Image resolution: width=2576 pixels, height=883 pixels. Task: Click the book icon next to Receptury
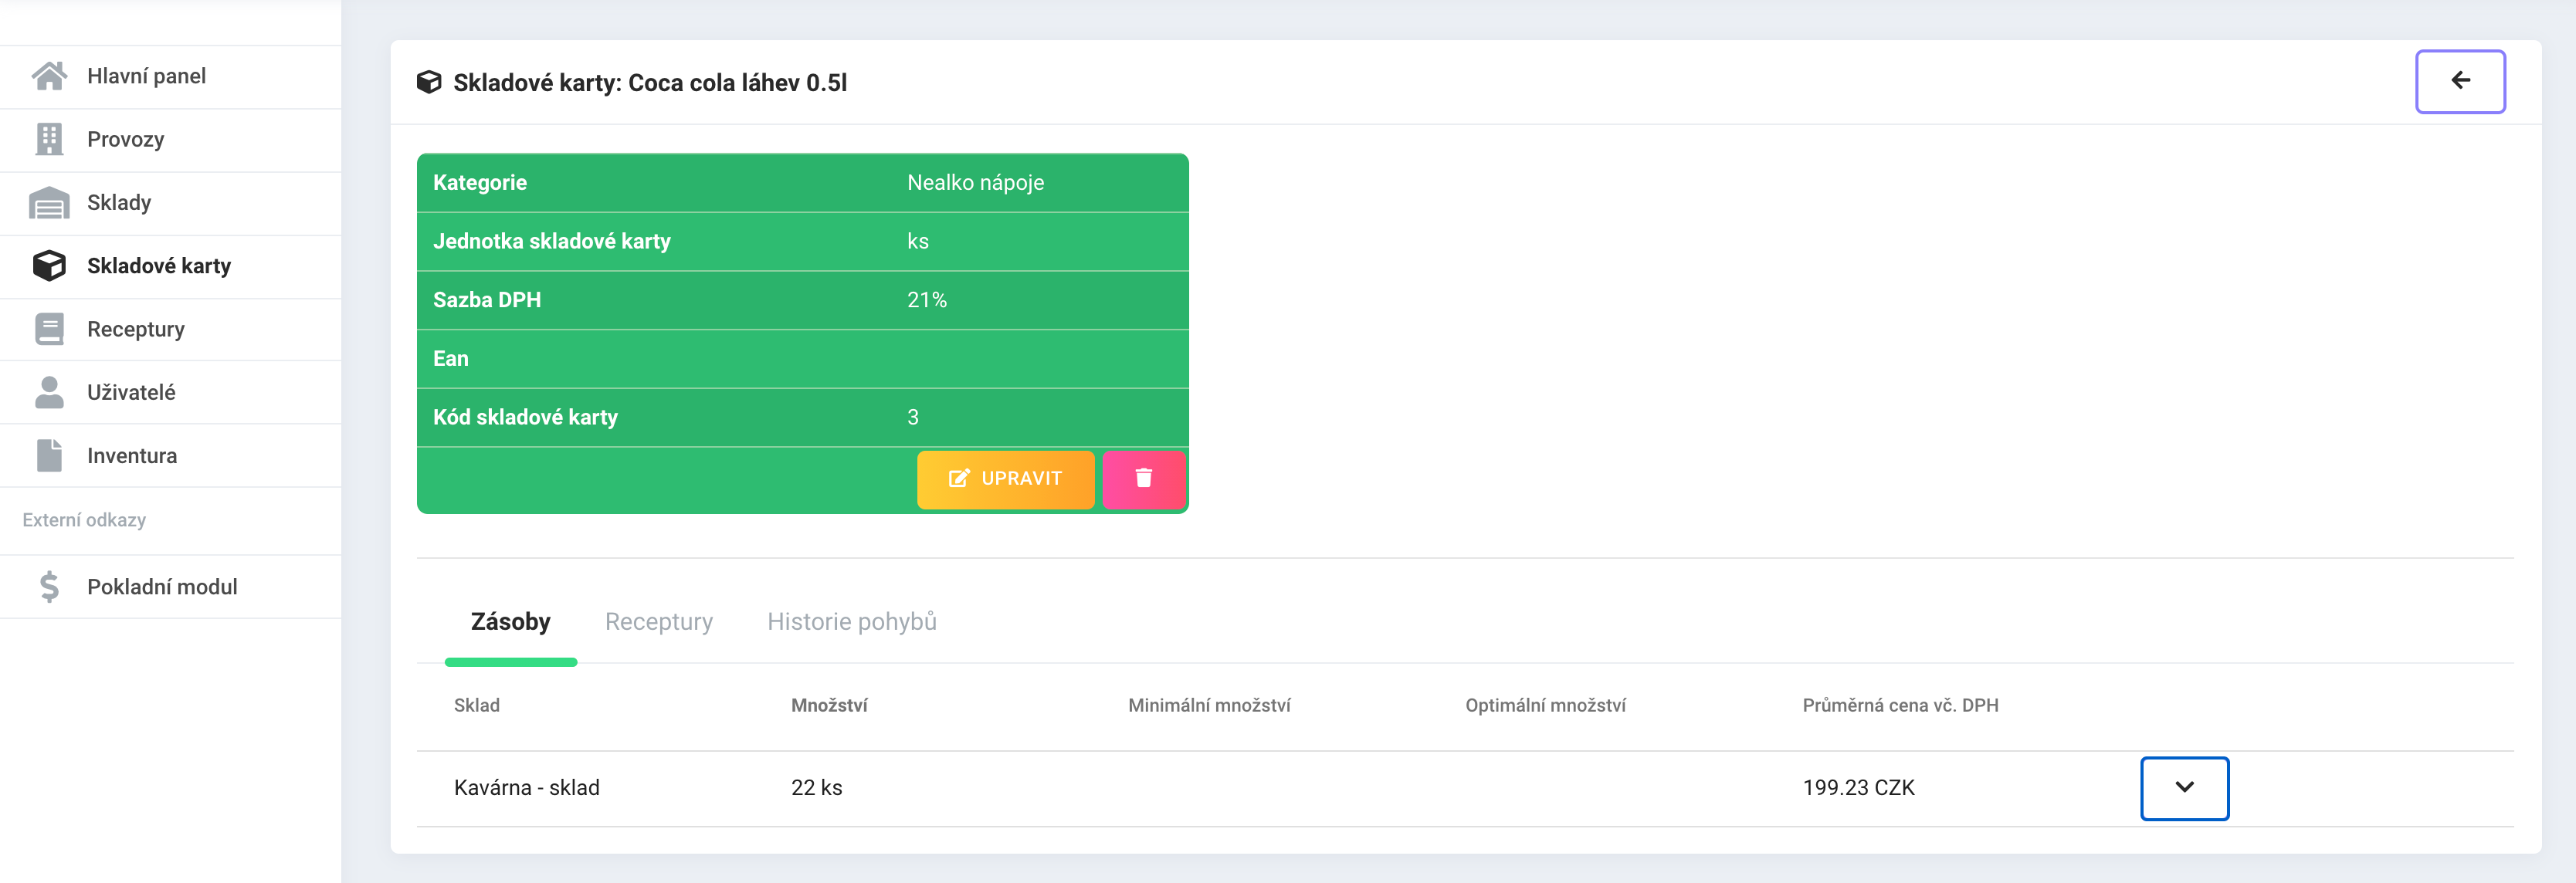[x=49, y=329]
